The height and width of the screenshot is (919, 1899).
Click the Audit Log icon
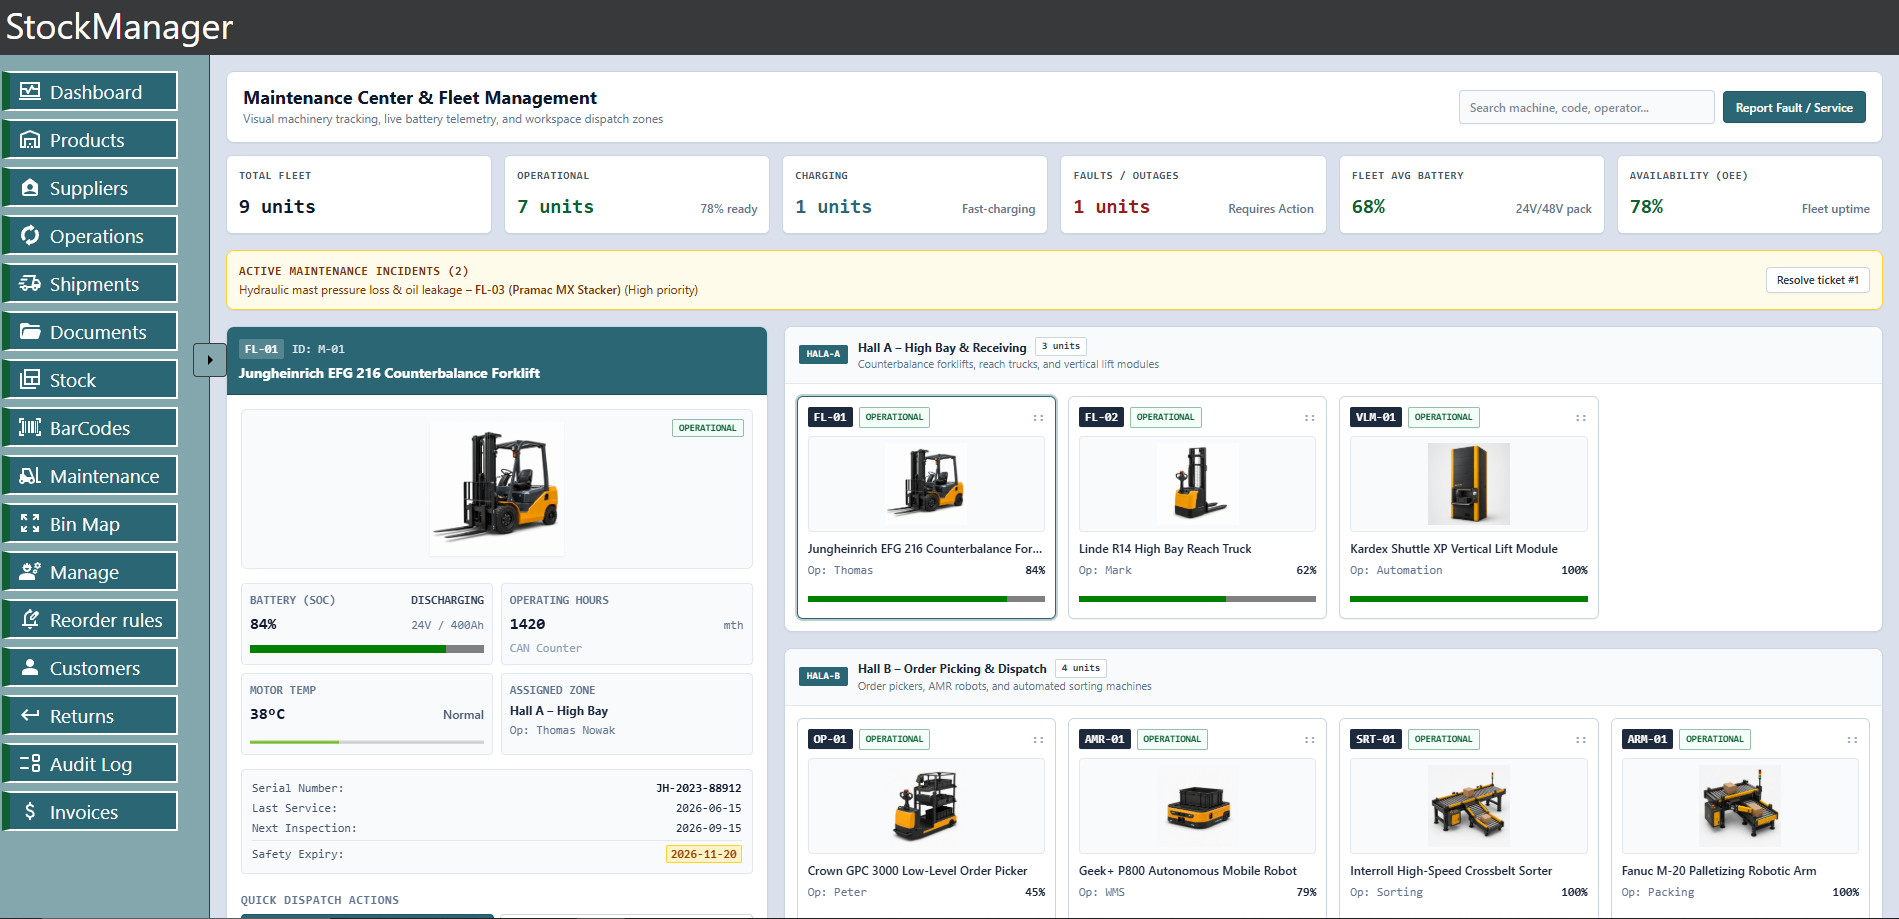coord(30,763)
